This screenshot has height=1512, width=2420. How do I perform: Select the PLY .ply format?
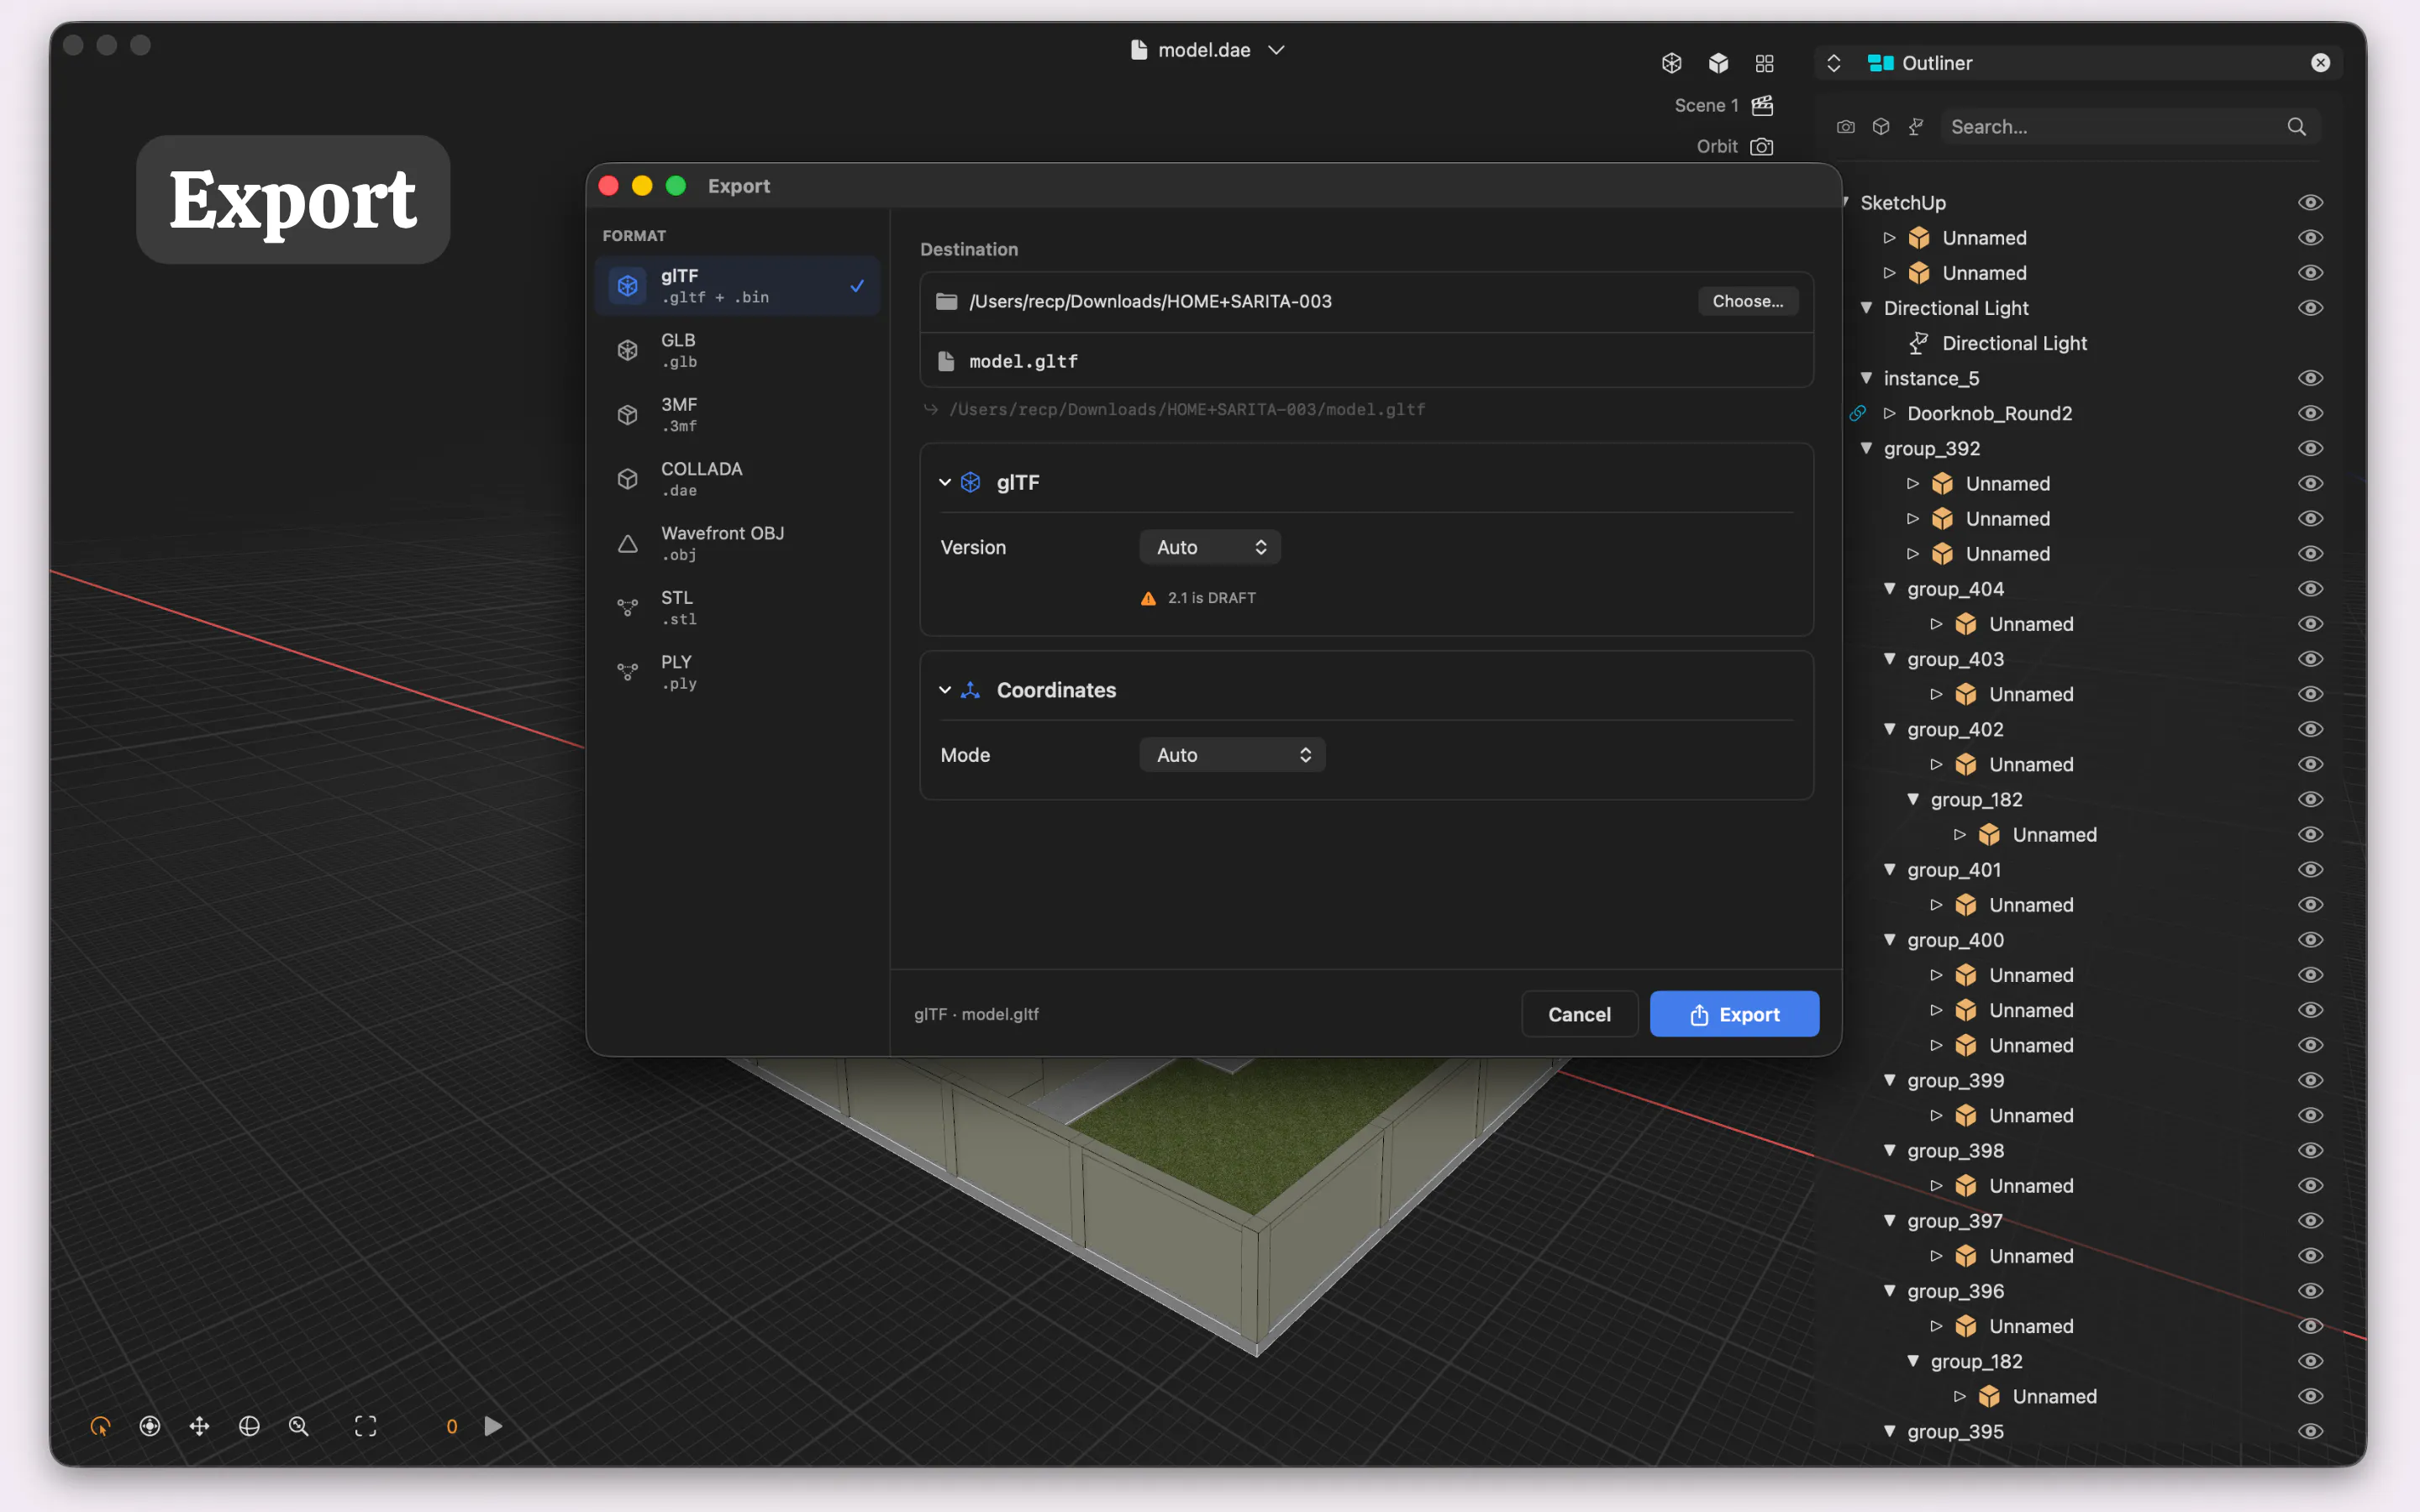[x=737, y=672]
